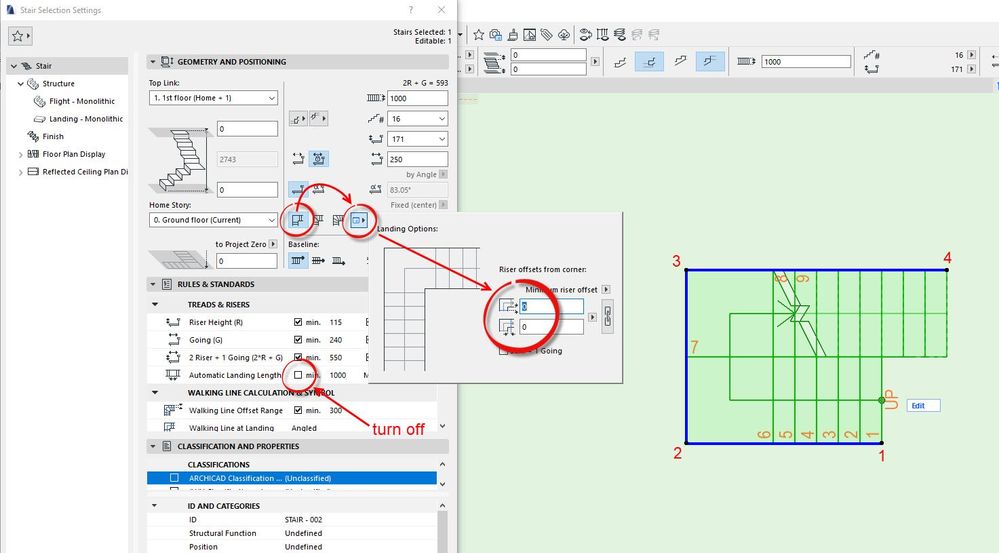Collapse Geometry and Positioning panel
This screenshot has height=553, width=999.
click(153, 62)
